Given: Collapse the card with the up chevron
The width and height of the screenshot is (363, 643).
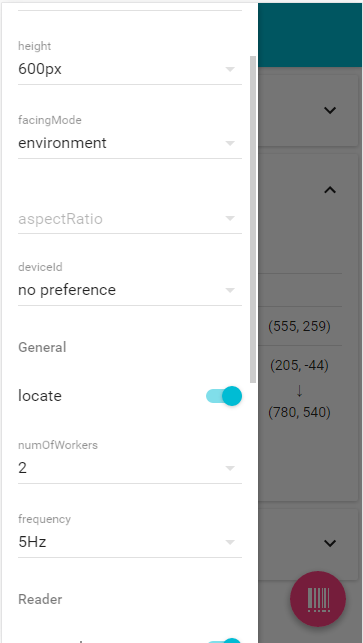Looking at the screenshot, I should tap(330, 190).
